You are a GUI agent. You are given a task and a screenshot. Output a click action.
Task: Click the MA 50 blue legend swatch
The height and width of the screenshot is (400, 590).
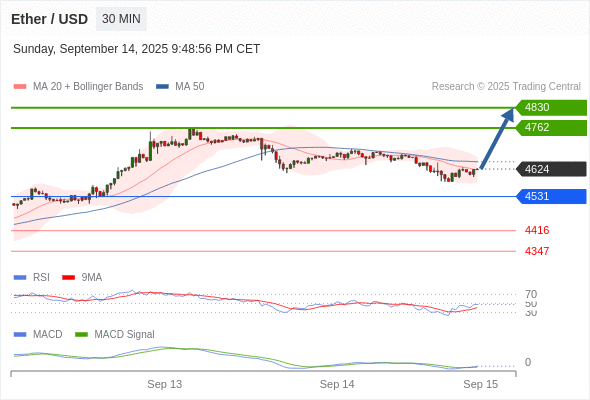pyautogui.click(x=162, y=87)
